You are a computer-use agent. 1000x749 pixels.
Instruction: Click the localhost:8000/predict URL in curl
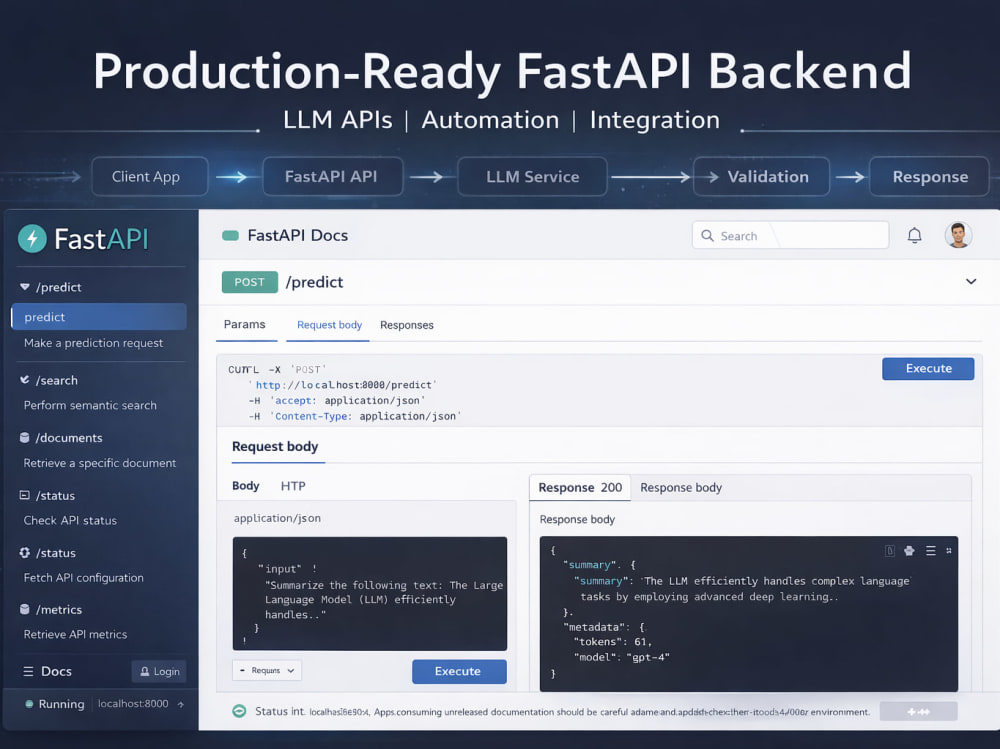(x=344, y=385)
